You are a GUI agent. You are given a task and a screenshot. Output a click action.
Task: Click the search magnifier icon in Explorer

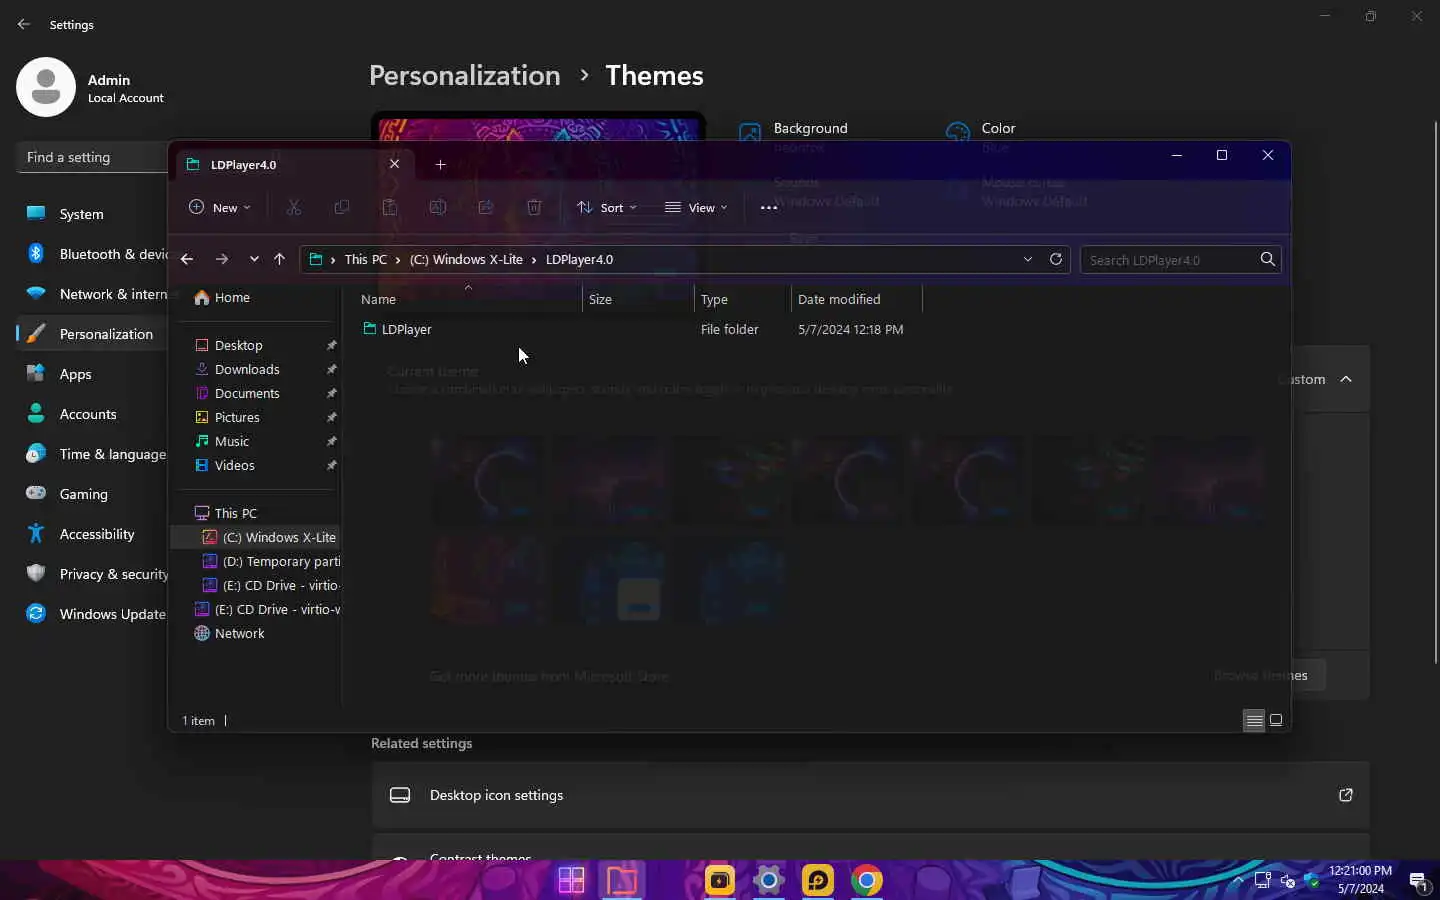pos(1267,259)
